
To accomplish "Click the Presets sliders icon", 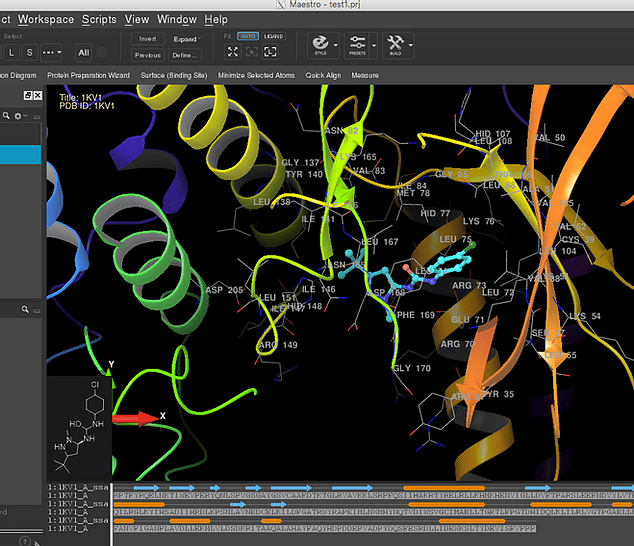I will click(357, 43).
